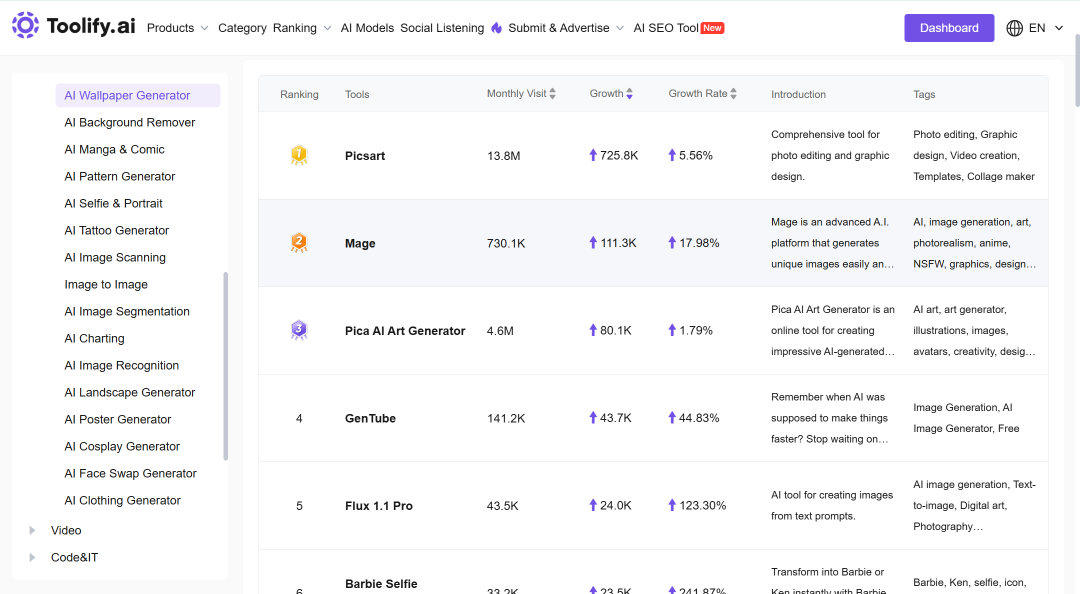
Task: Open Social Listening page
Action: click(x=442, y=28)
